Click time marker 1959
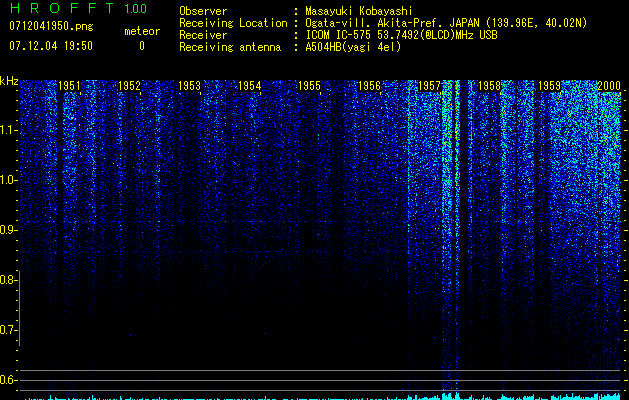Image resolution: width=629 pixels, height=400 pixels. point(549,85)
